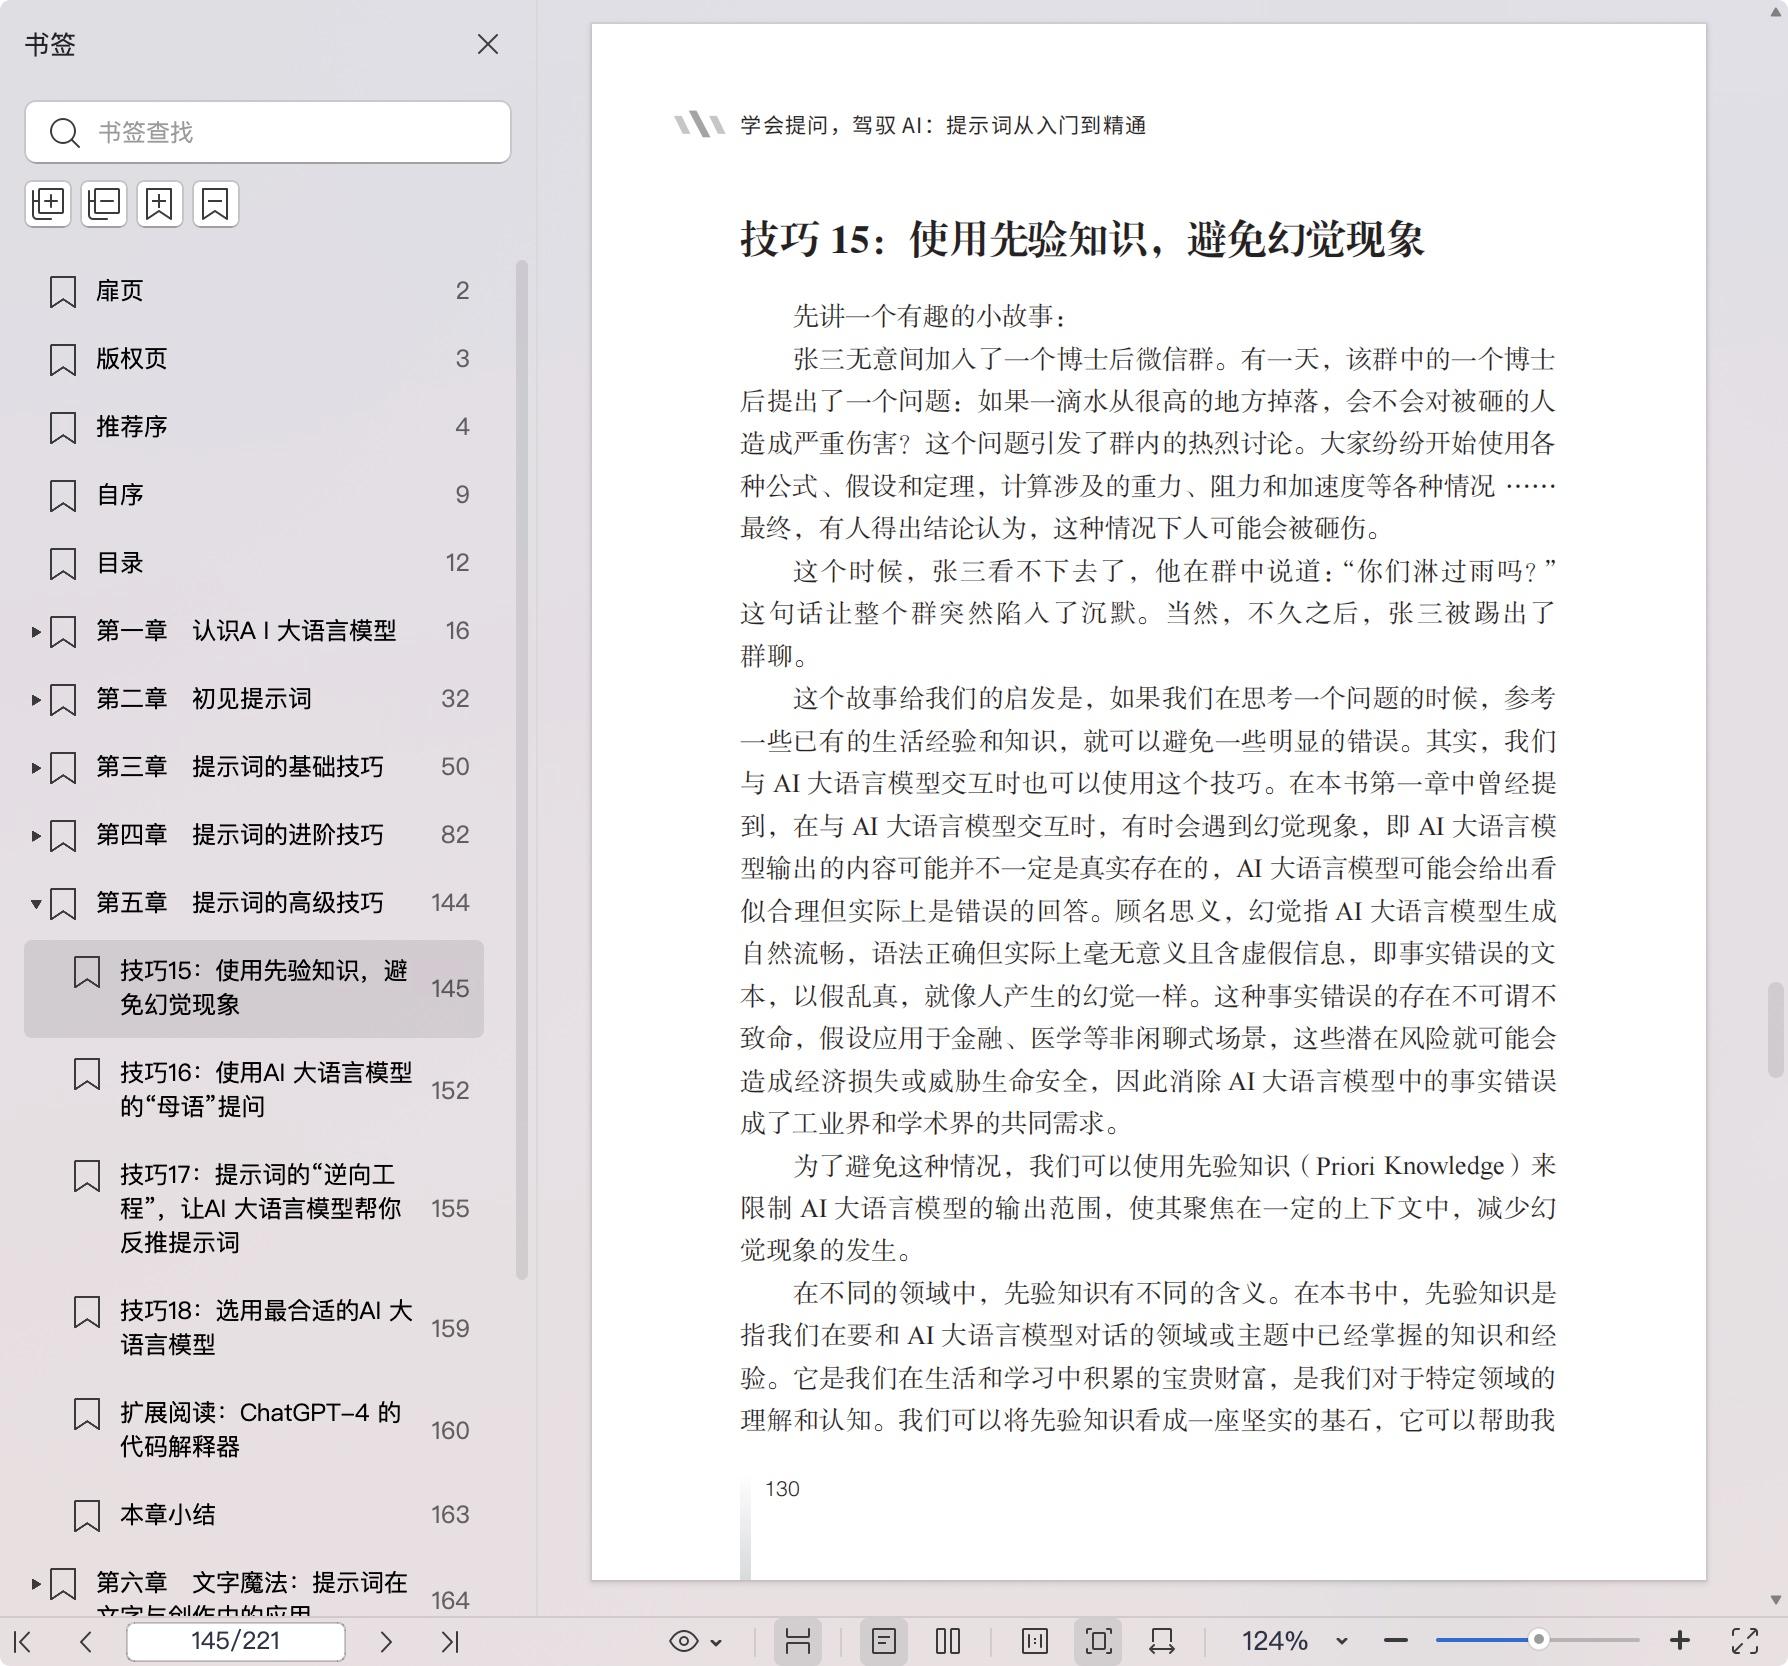Expand 第二章 初见提示词 bookmark
1788x1666 pixels.
36,700
